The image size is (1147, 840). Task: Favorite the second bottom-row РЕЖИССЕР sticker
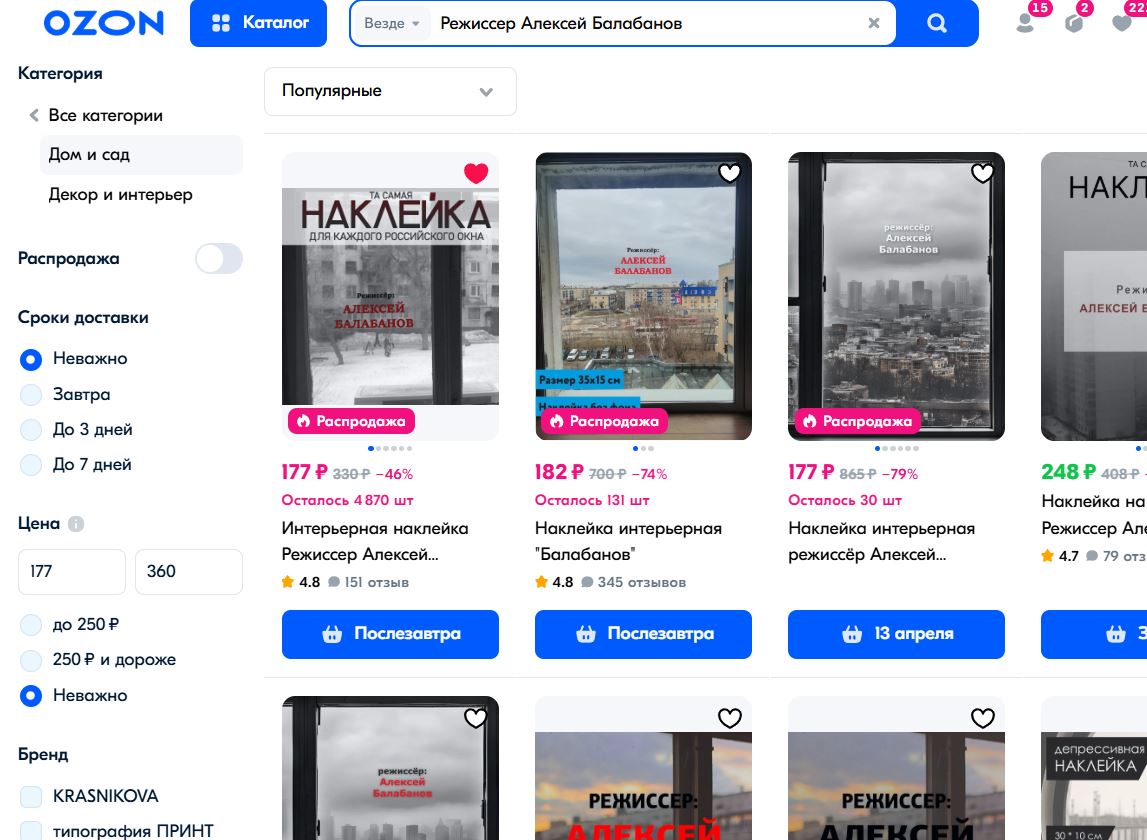pos(729,719)
